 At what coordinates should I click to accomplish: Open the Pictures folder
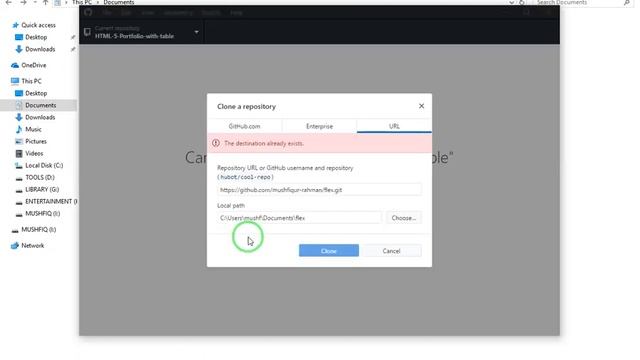click(36, 142)
